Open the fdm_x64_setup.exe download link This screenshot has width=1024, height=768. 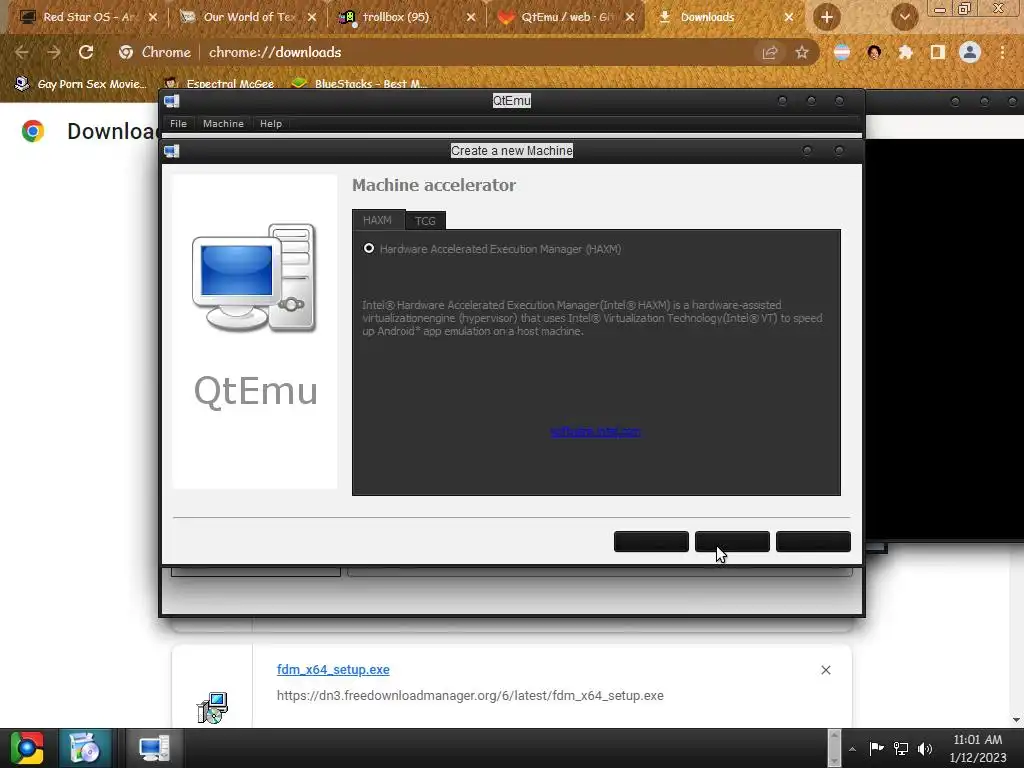pyautogui.click(x=333, y=669)
